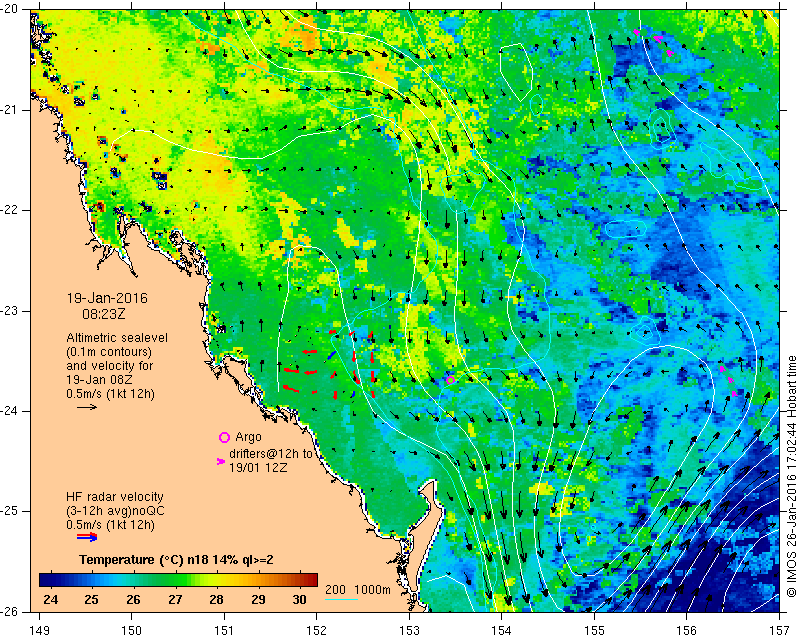The width and height of the screenshot is (800, 640).
Task: Click the '19-Jan-2016' date label
Action: [x=107, y=298]
